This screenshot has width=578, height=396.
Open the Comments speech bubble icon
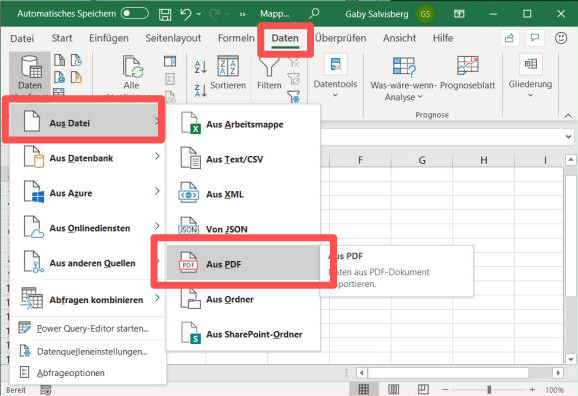[x=535, y=38]
